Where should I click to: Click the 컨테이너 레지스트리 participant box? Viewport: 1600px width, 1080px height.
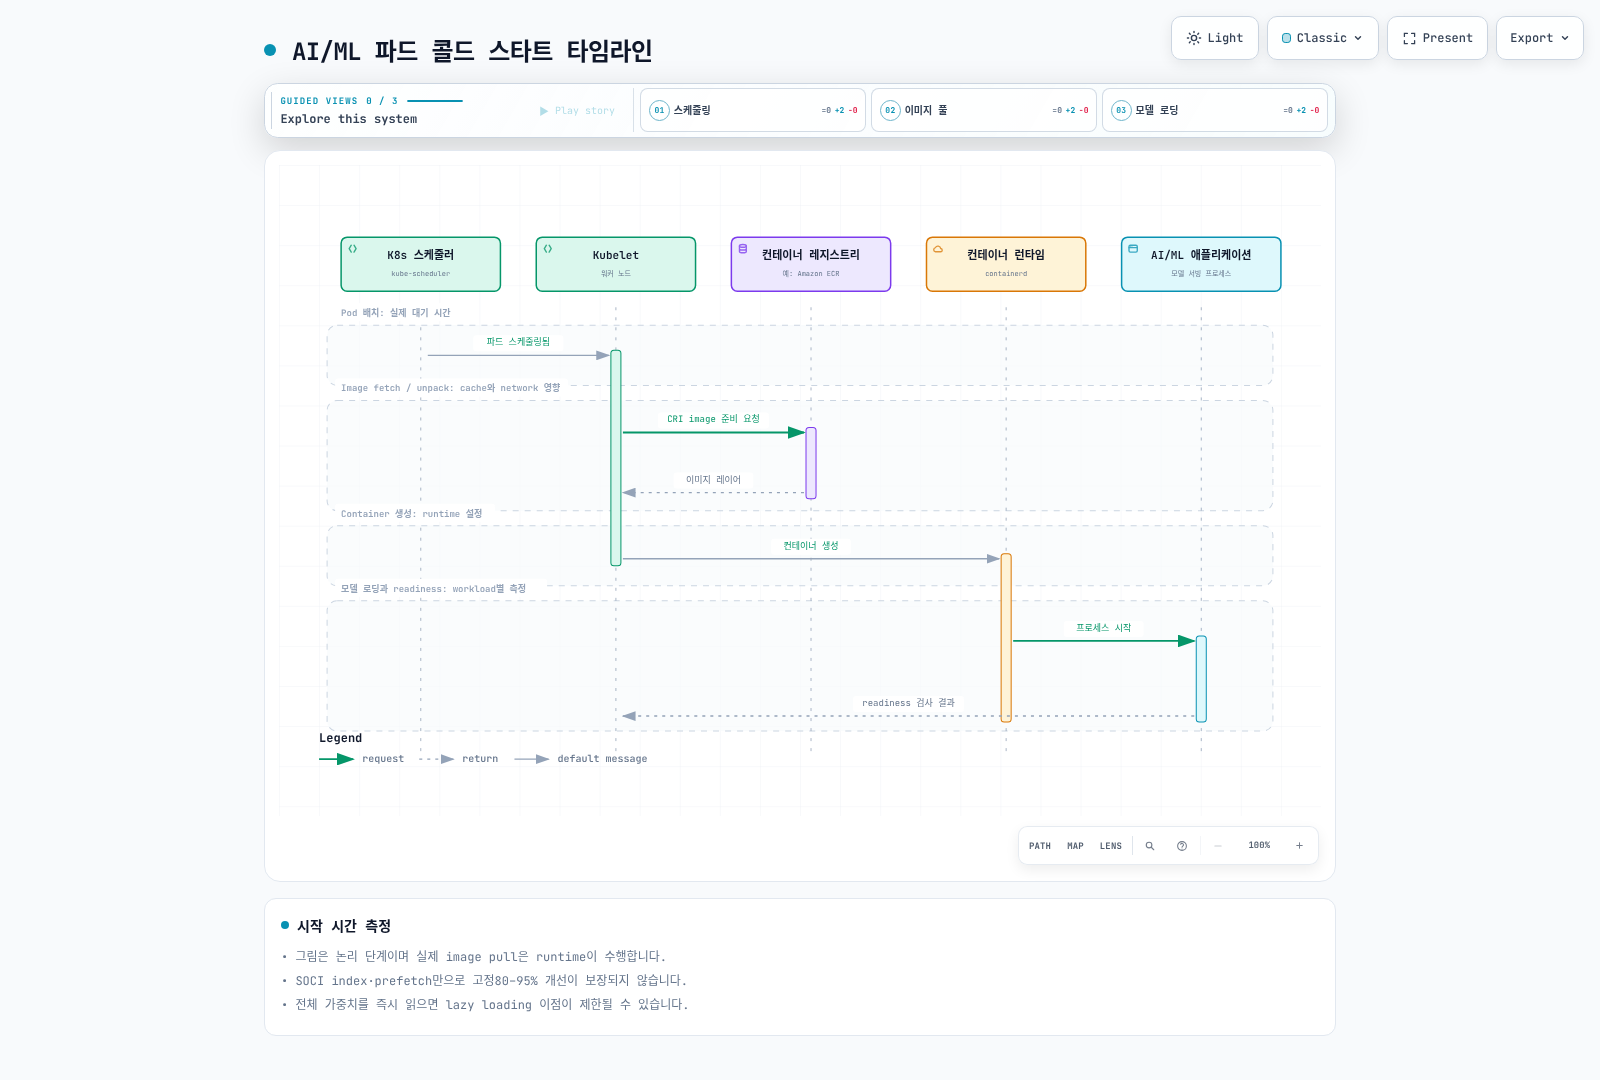pos(811,264)
